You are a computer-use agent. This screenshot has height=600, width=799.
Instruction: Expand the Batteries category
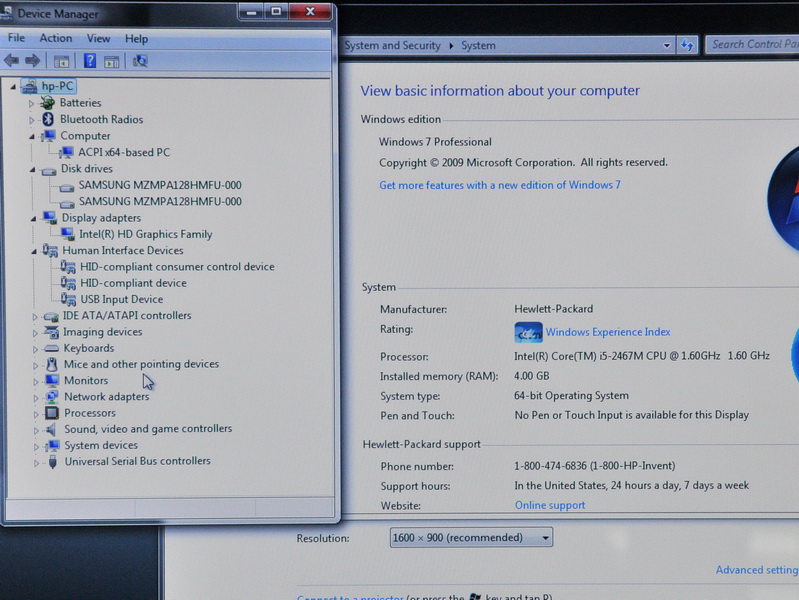pyautogui.click(x=31, y=103)
